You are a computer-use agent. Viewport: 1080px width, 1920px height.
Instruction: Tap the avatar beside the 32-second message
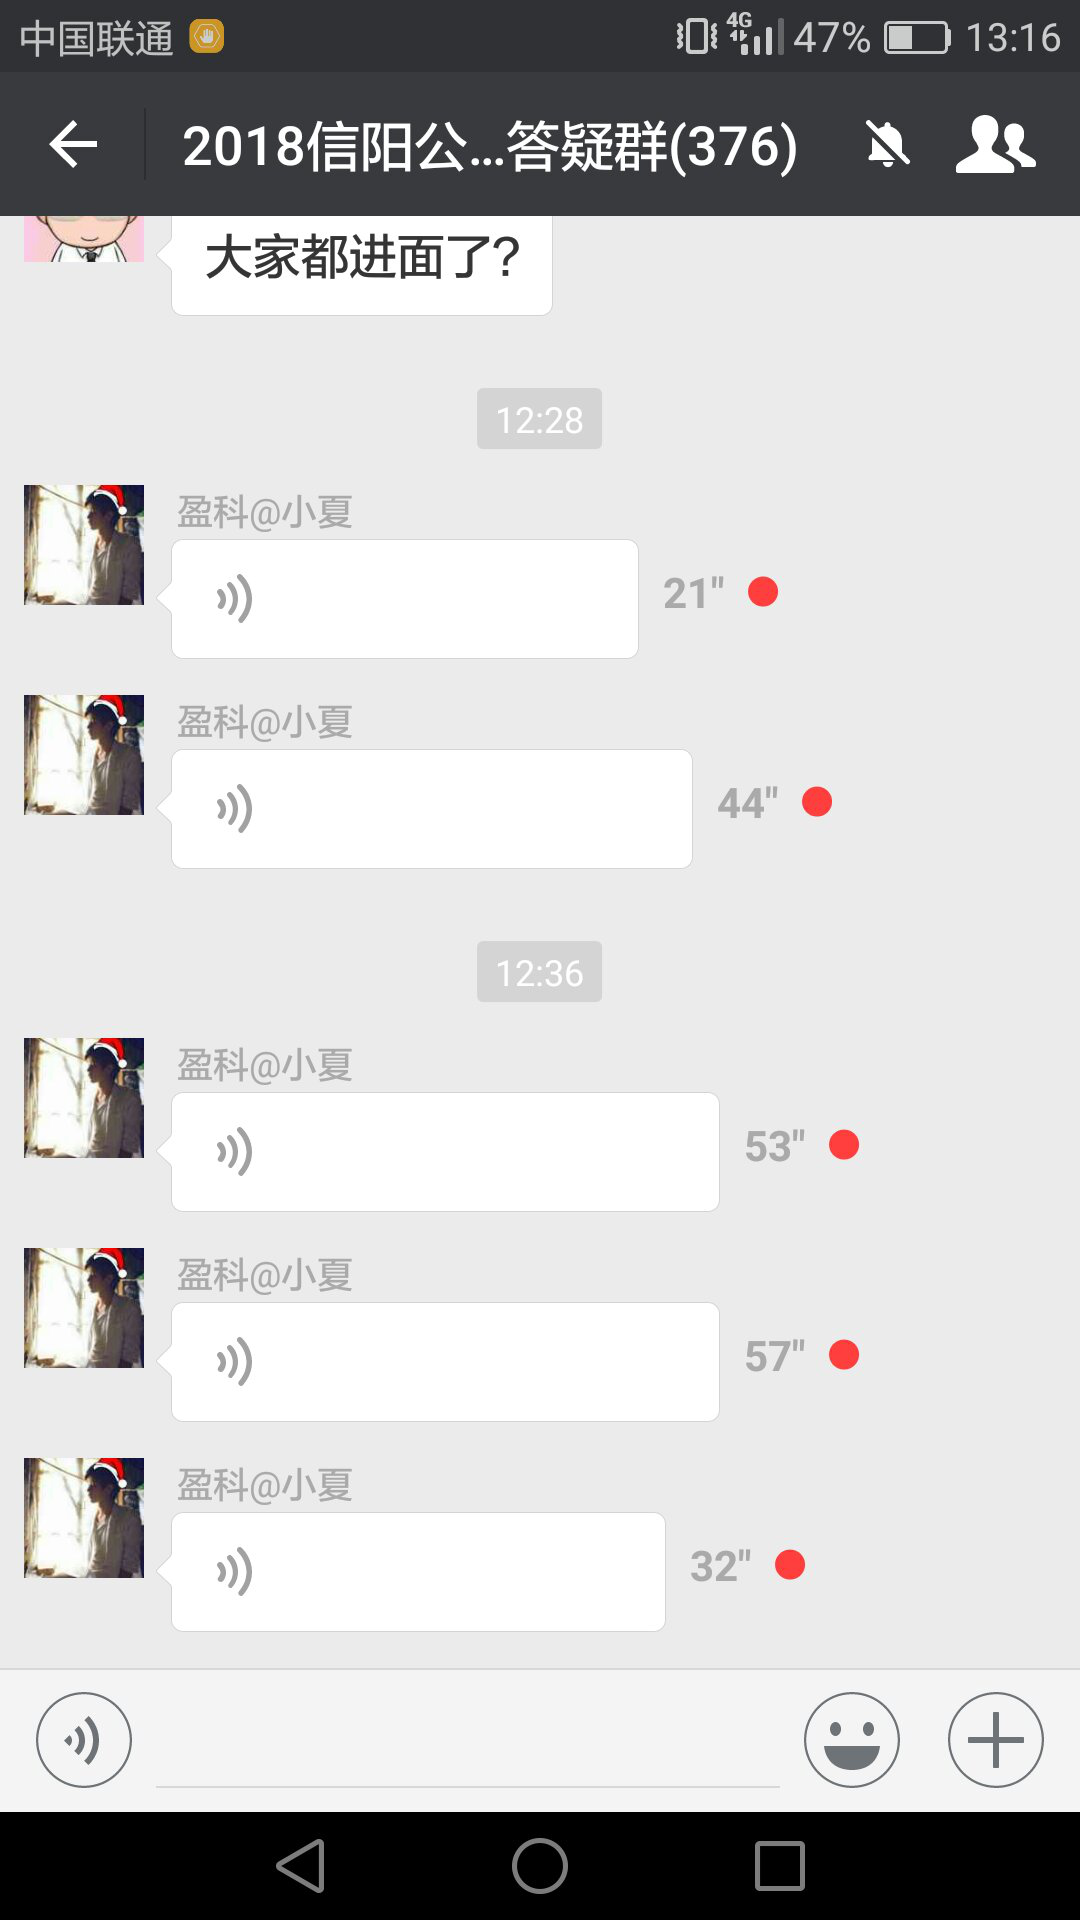point(84,1518)
